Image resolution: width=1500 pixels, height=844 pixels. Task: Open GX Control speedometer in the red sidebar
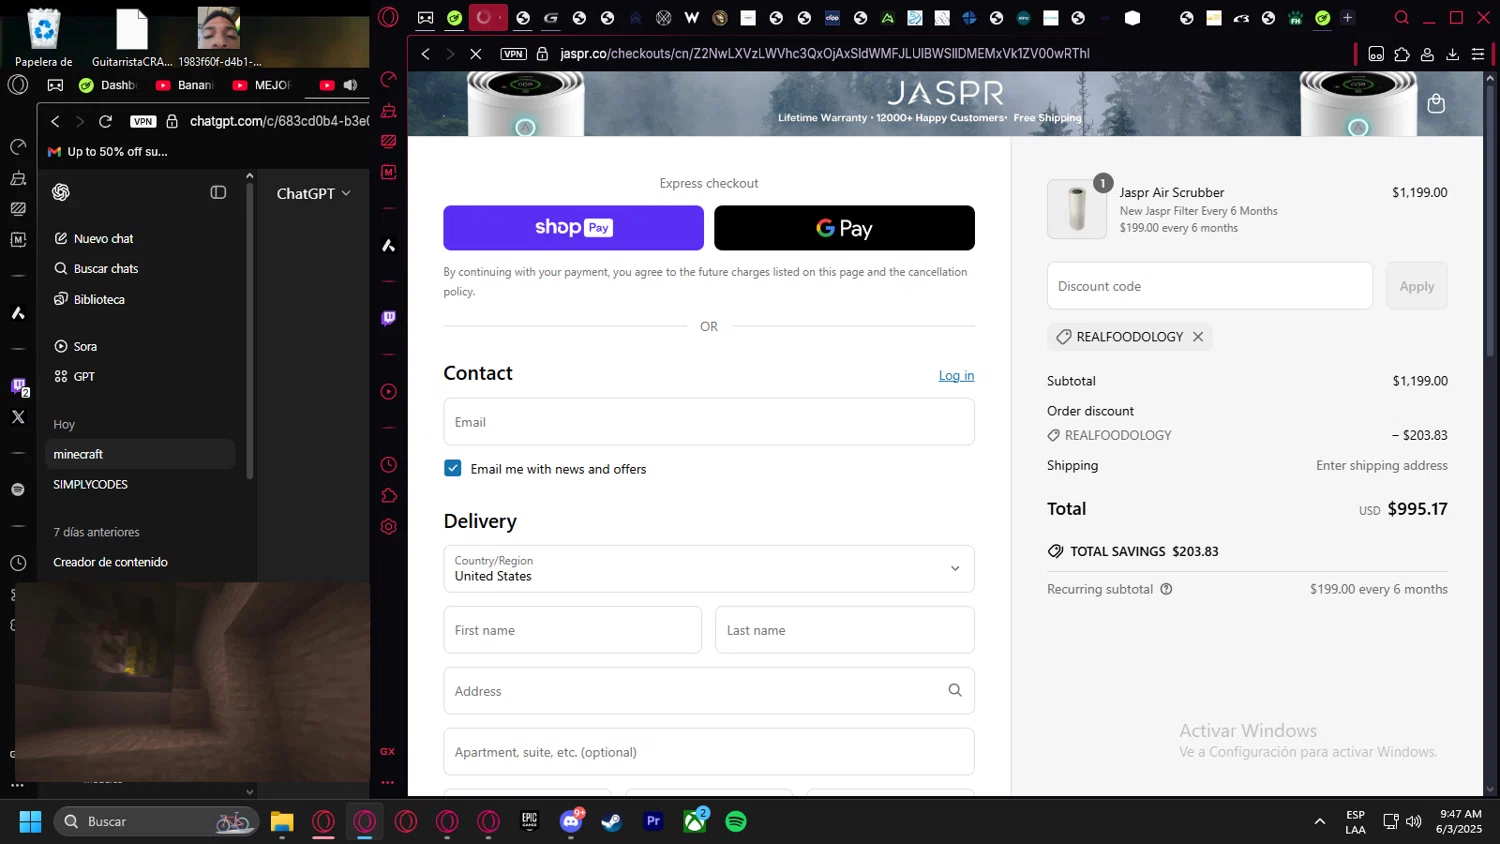[x=389, y=79]
